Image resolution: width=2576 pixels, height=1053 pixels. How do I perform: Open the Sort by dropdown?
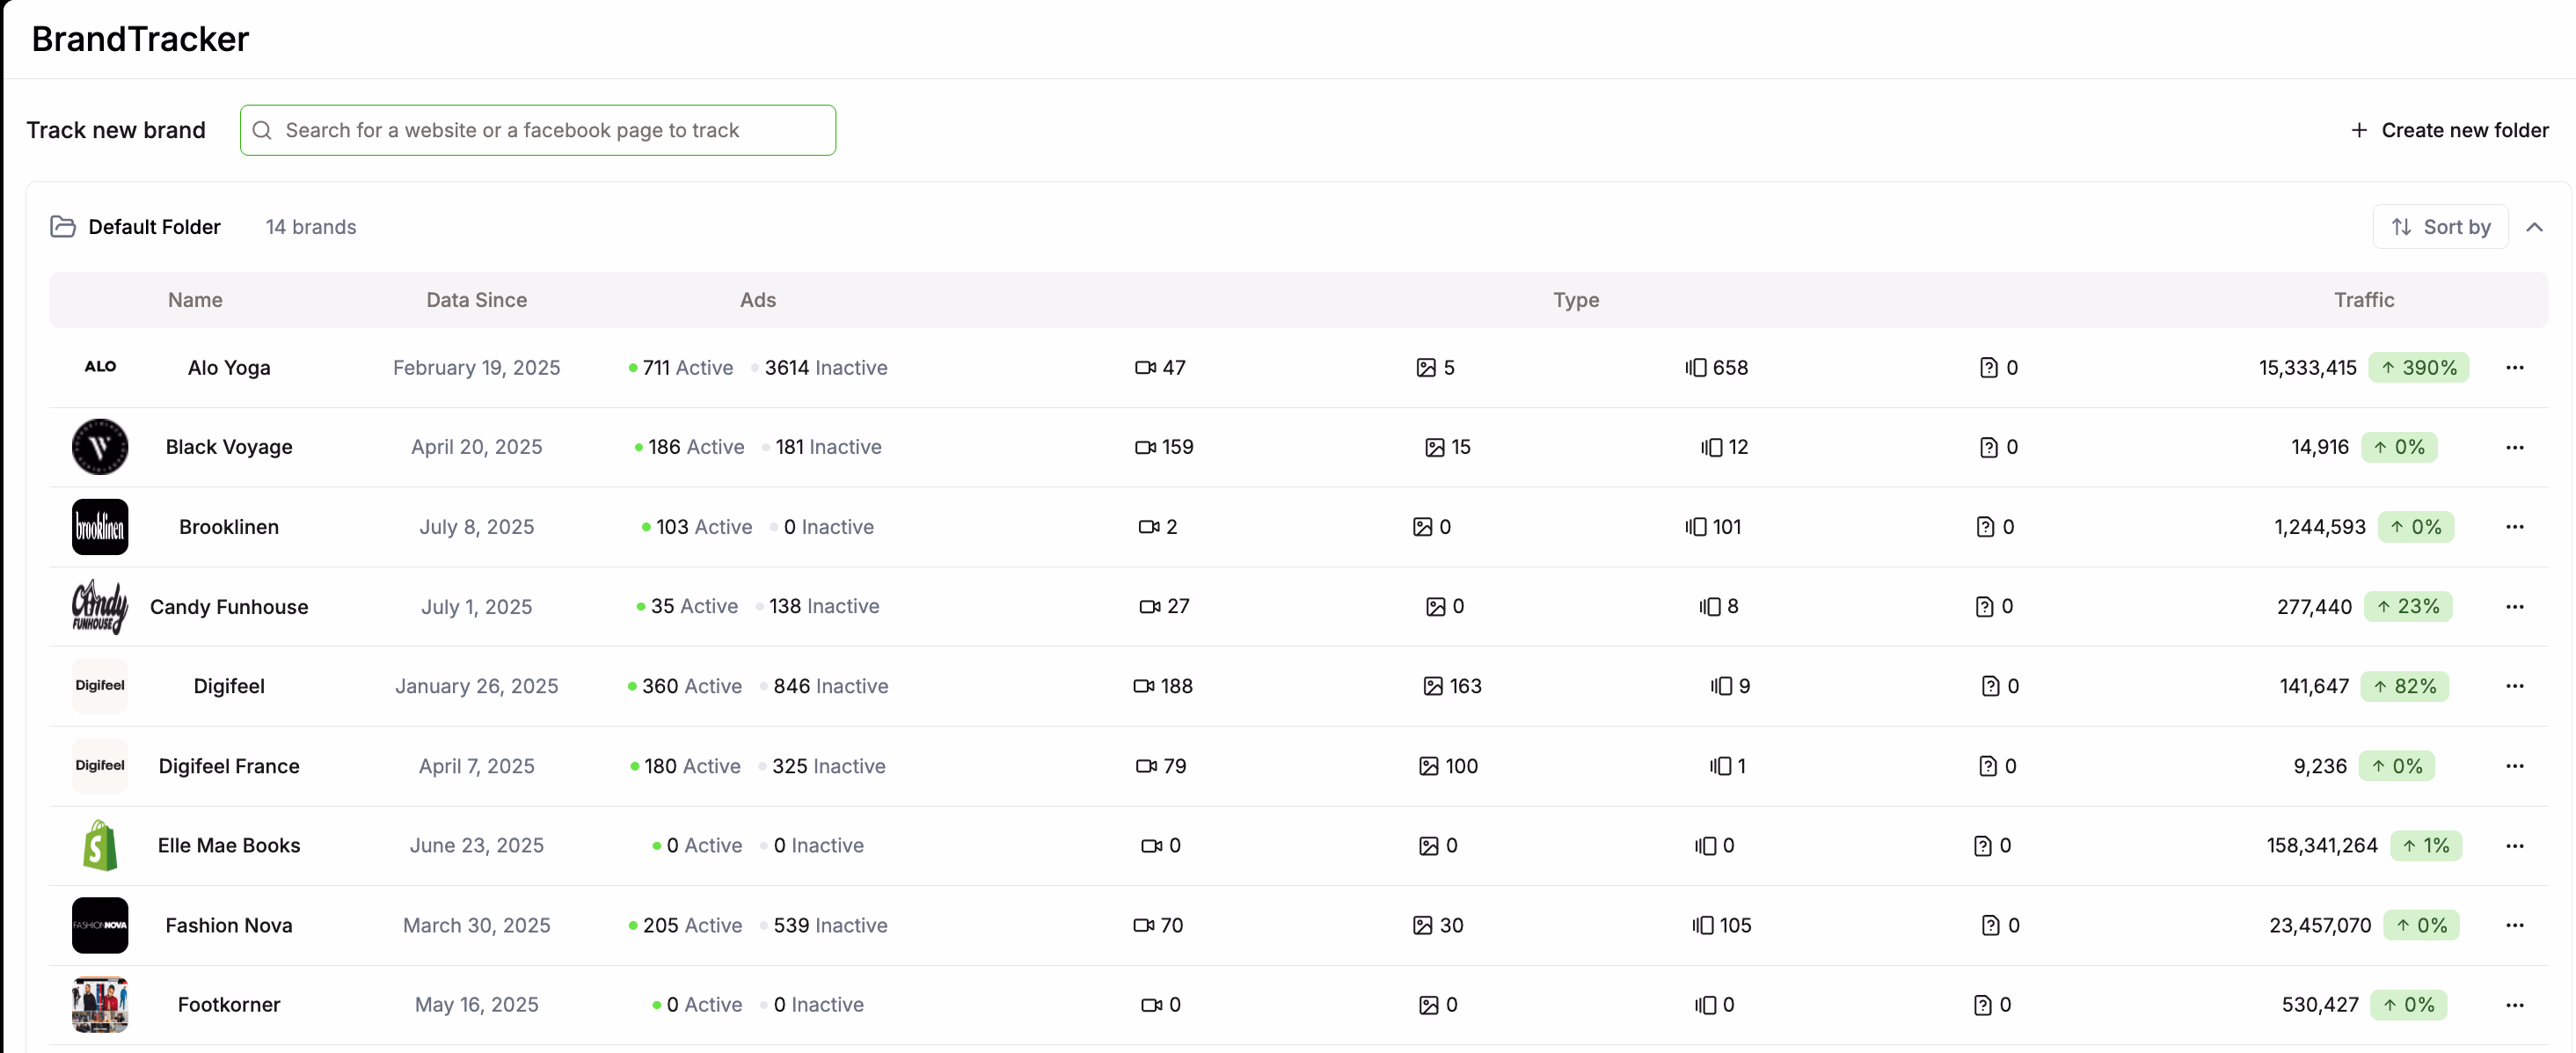coord(2440,227)
